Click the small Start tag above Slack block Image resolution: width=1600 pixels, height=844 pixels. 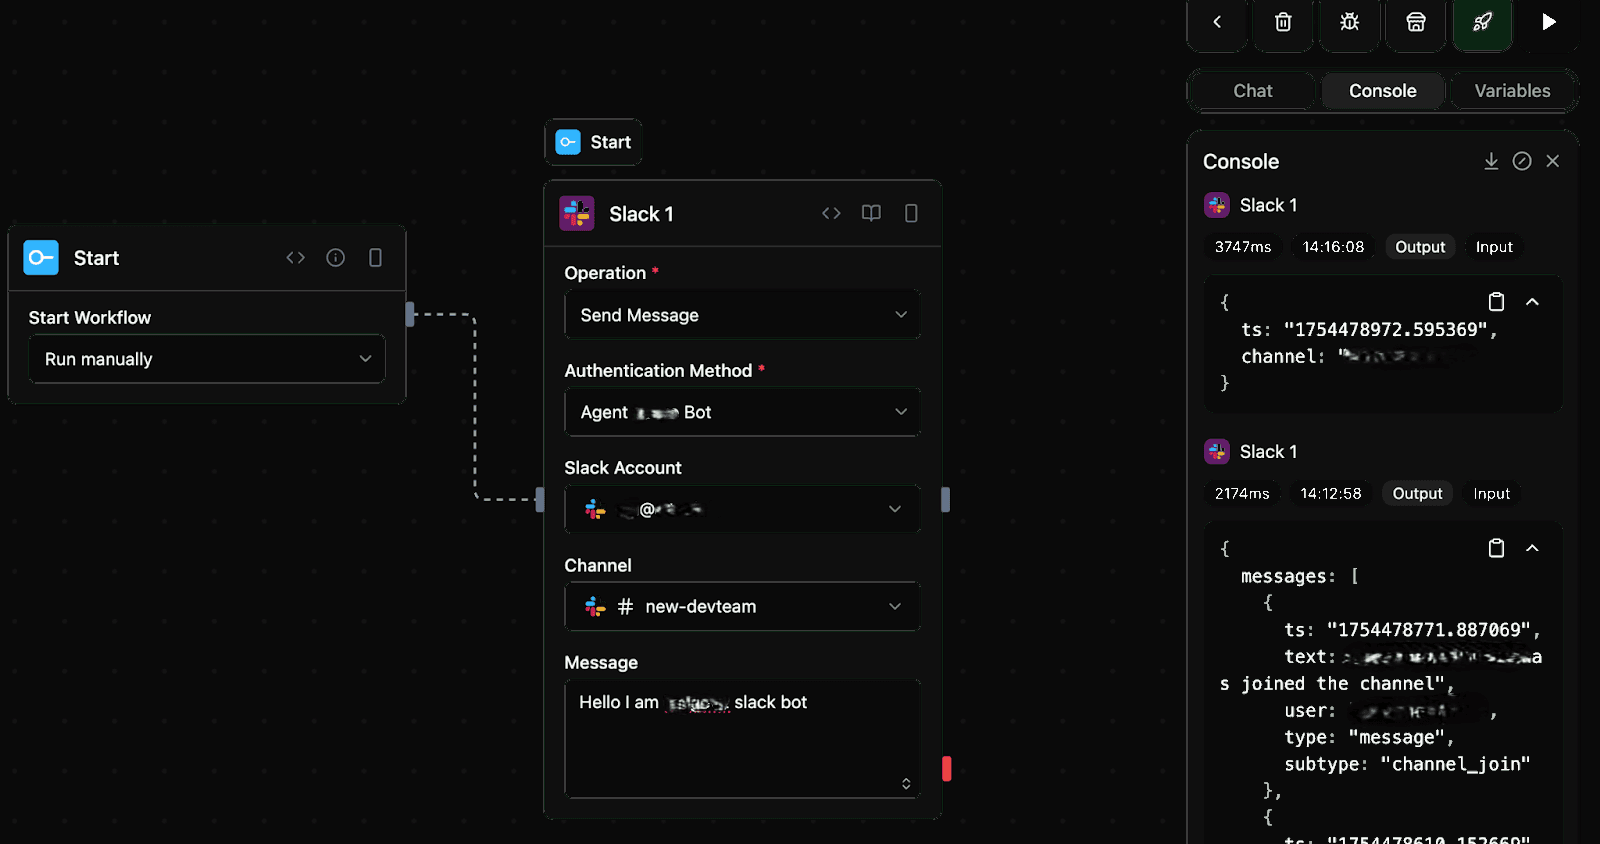point(594,142)
